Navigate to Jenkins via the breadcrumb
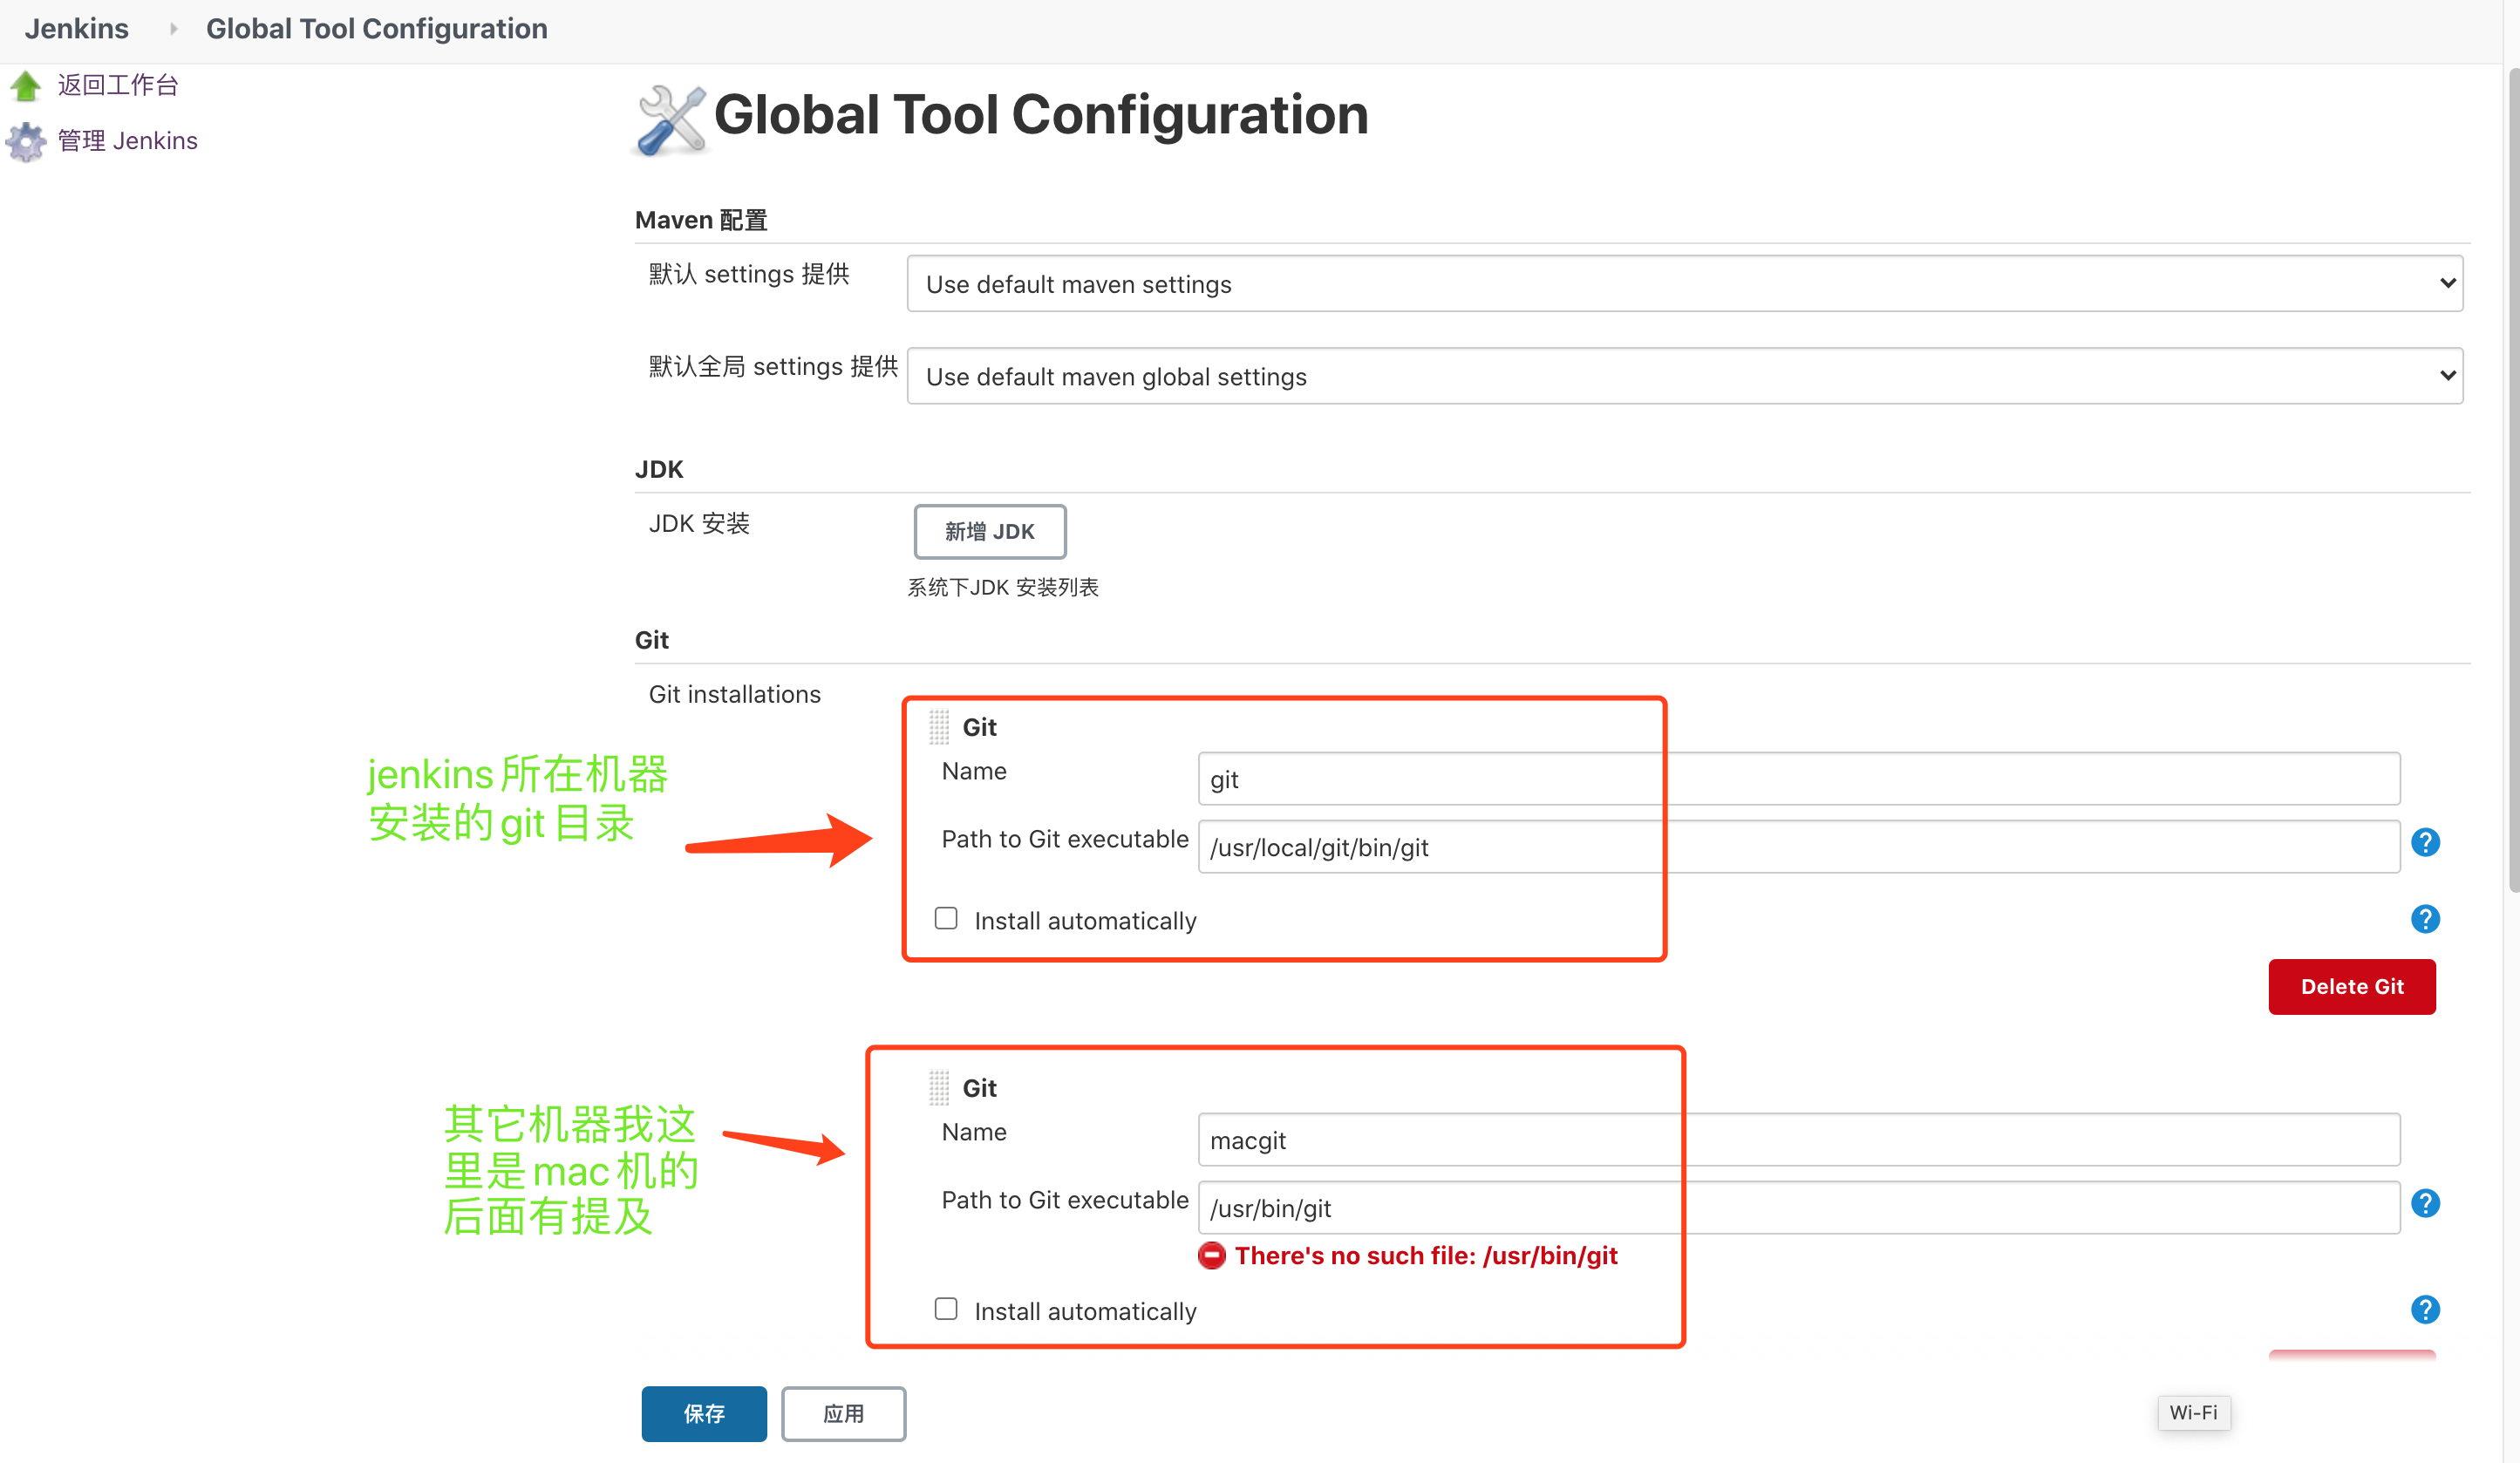The image size is (2520, 1463). click(76, 28)
